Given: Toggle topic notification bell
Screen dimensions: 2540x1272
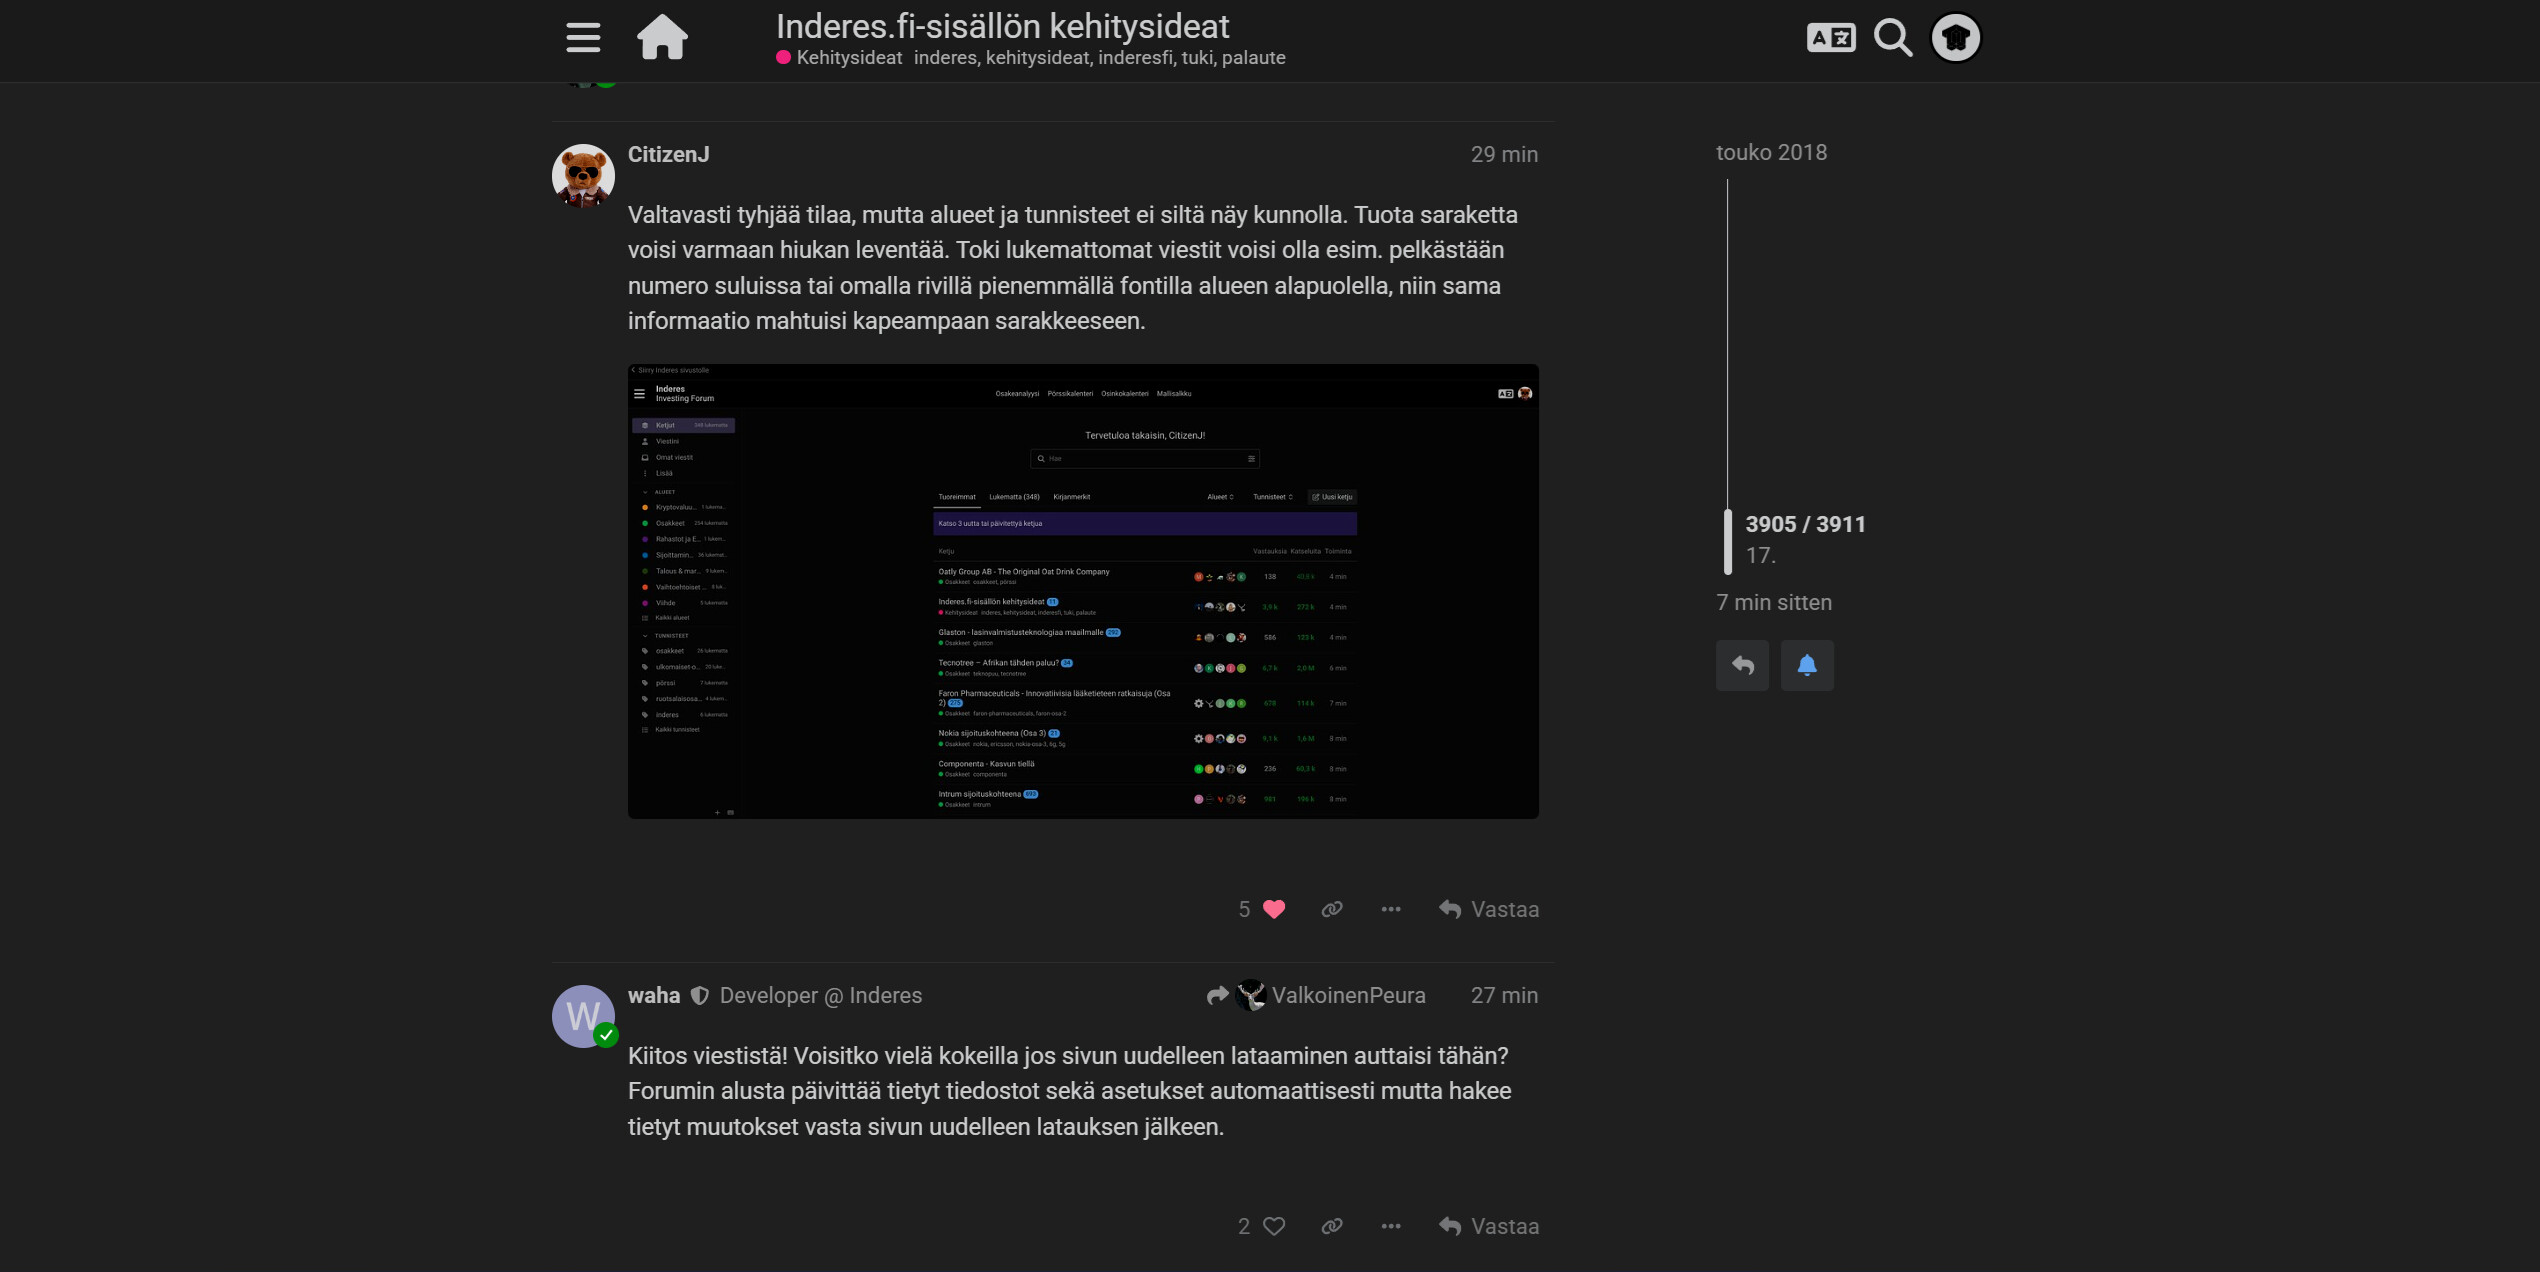Looking at the screenshot, I should pyautogui.click(x=1806, y=665).
